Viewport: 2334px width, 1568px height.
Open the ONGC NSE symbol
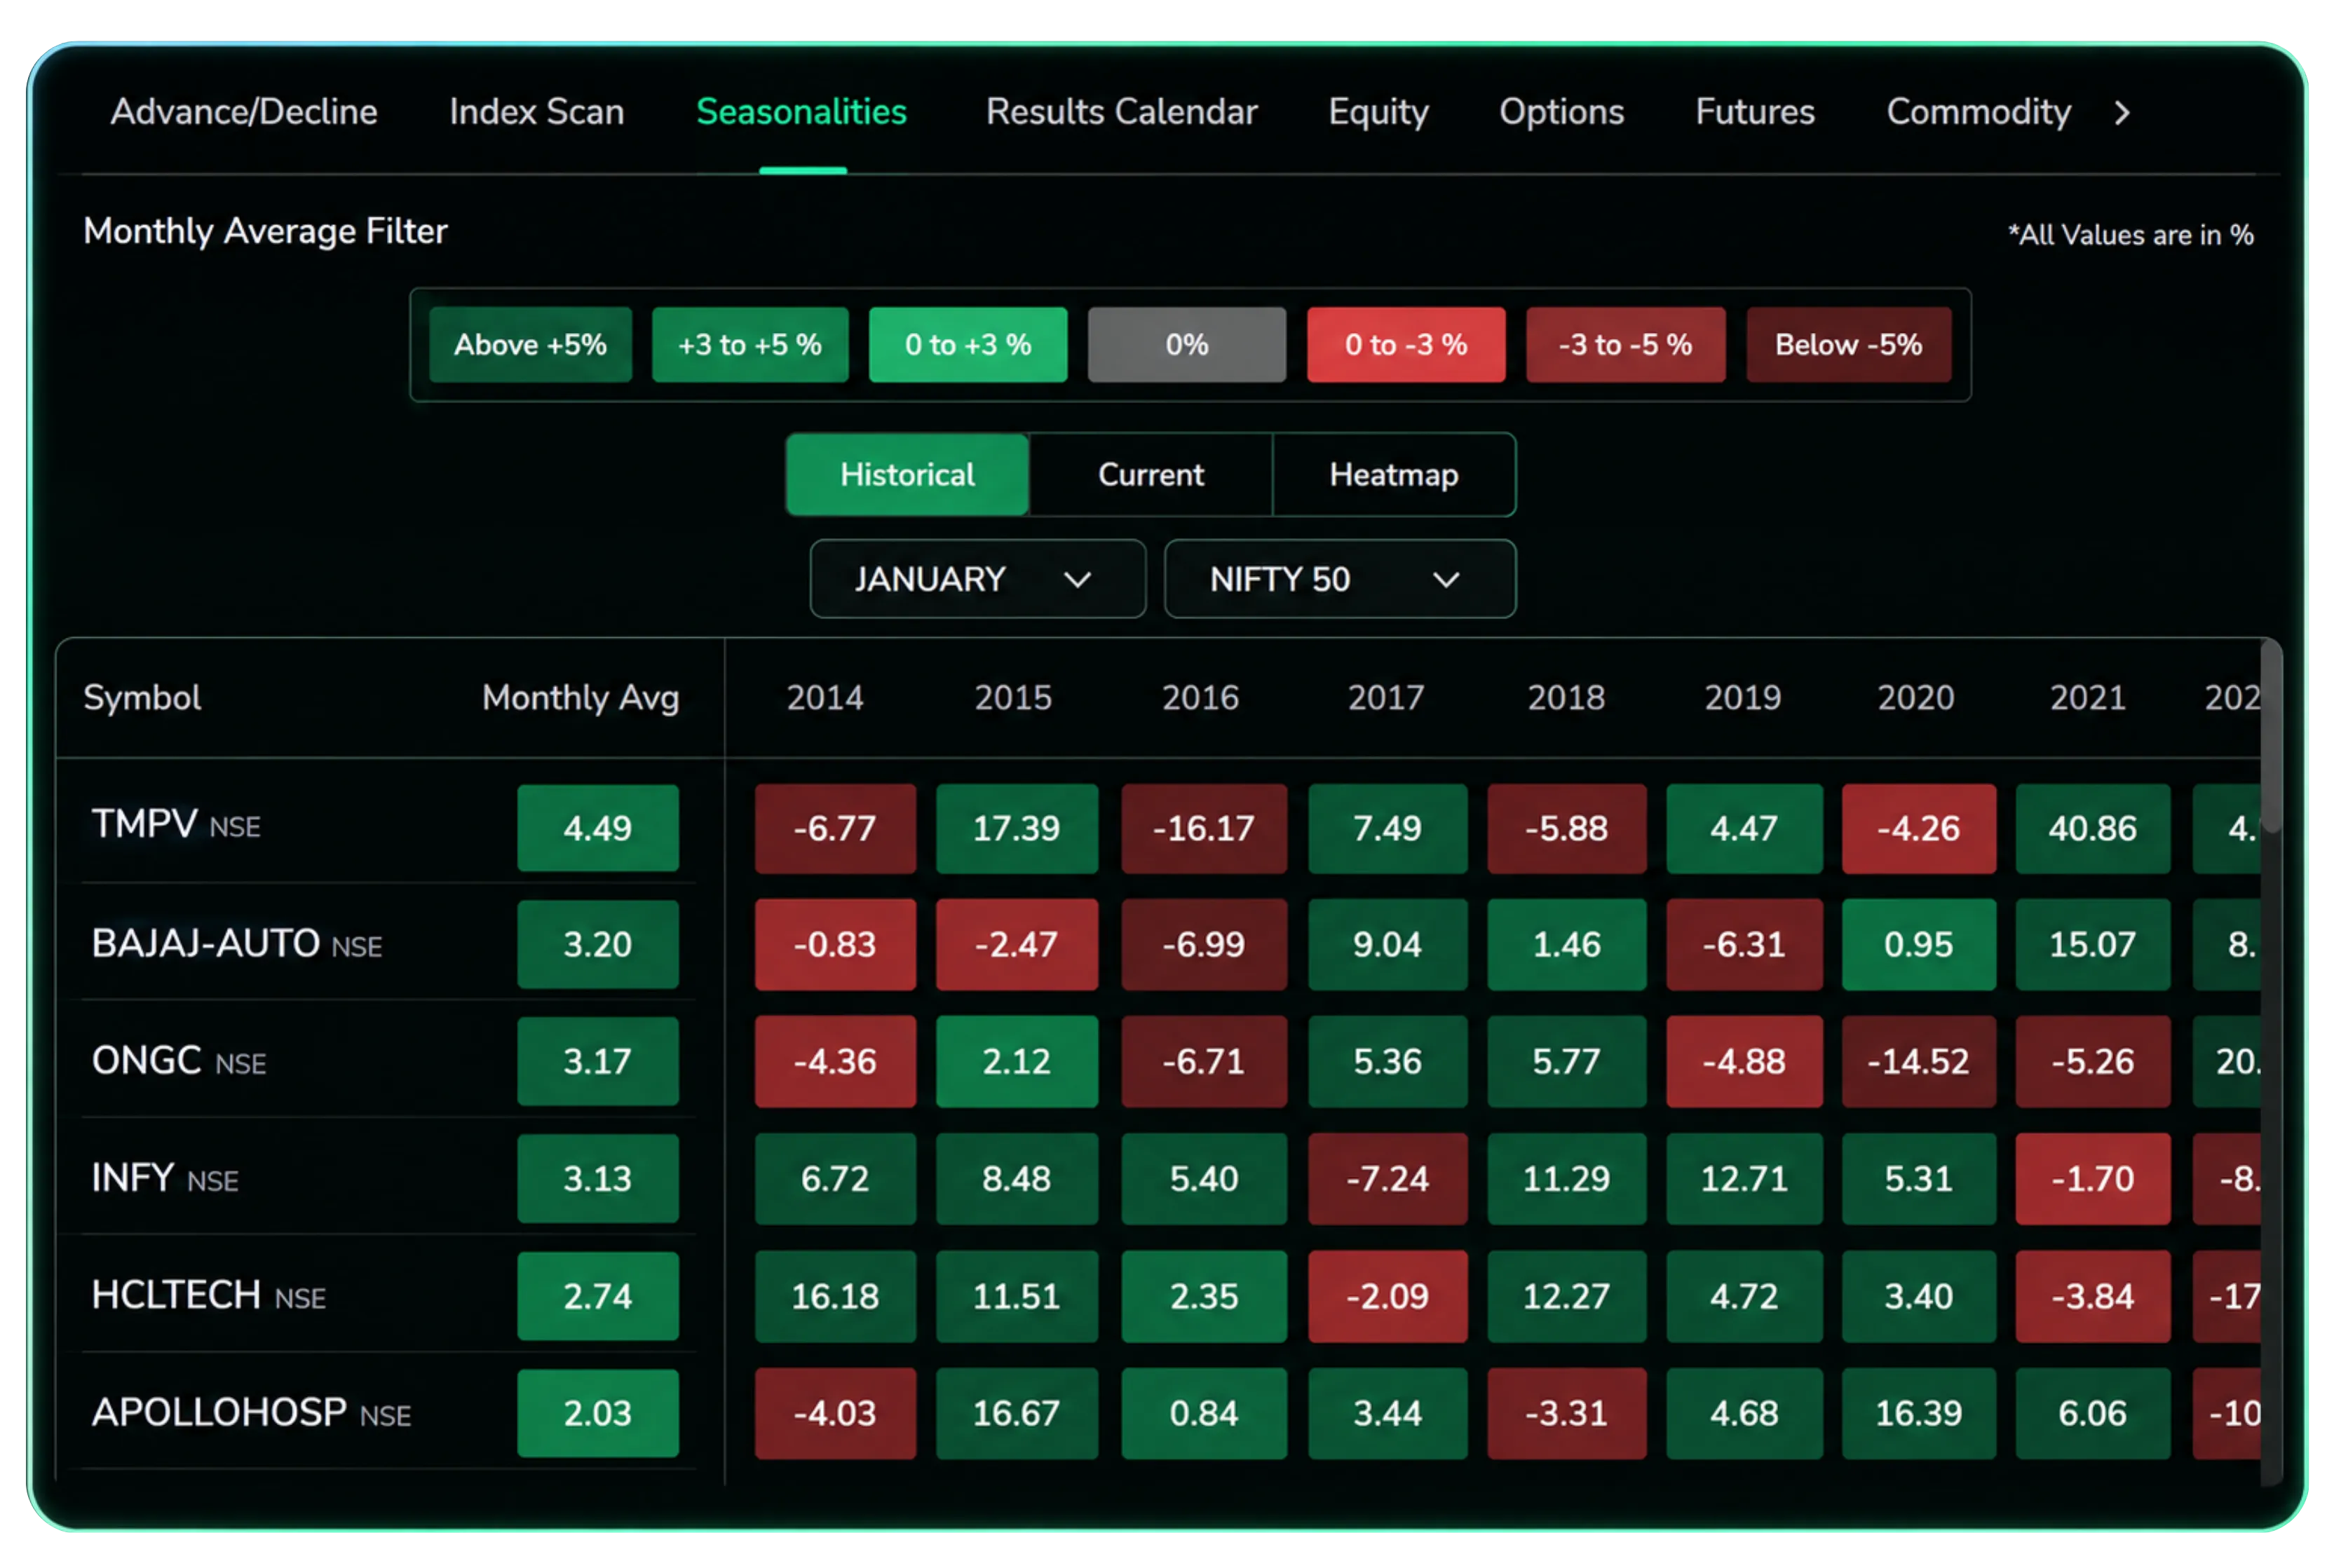(x=179, y=1061)
